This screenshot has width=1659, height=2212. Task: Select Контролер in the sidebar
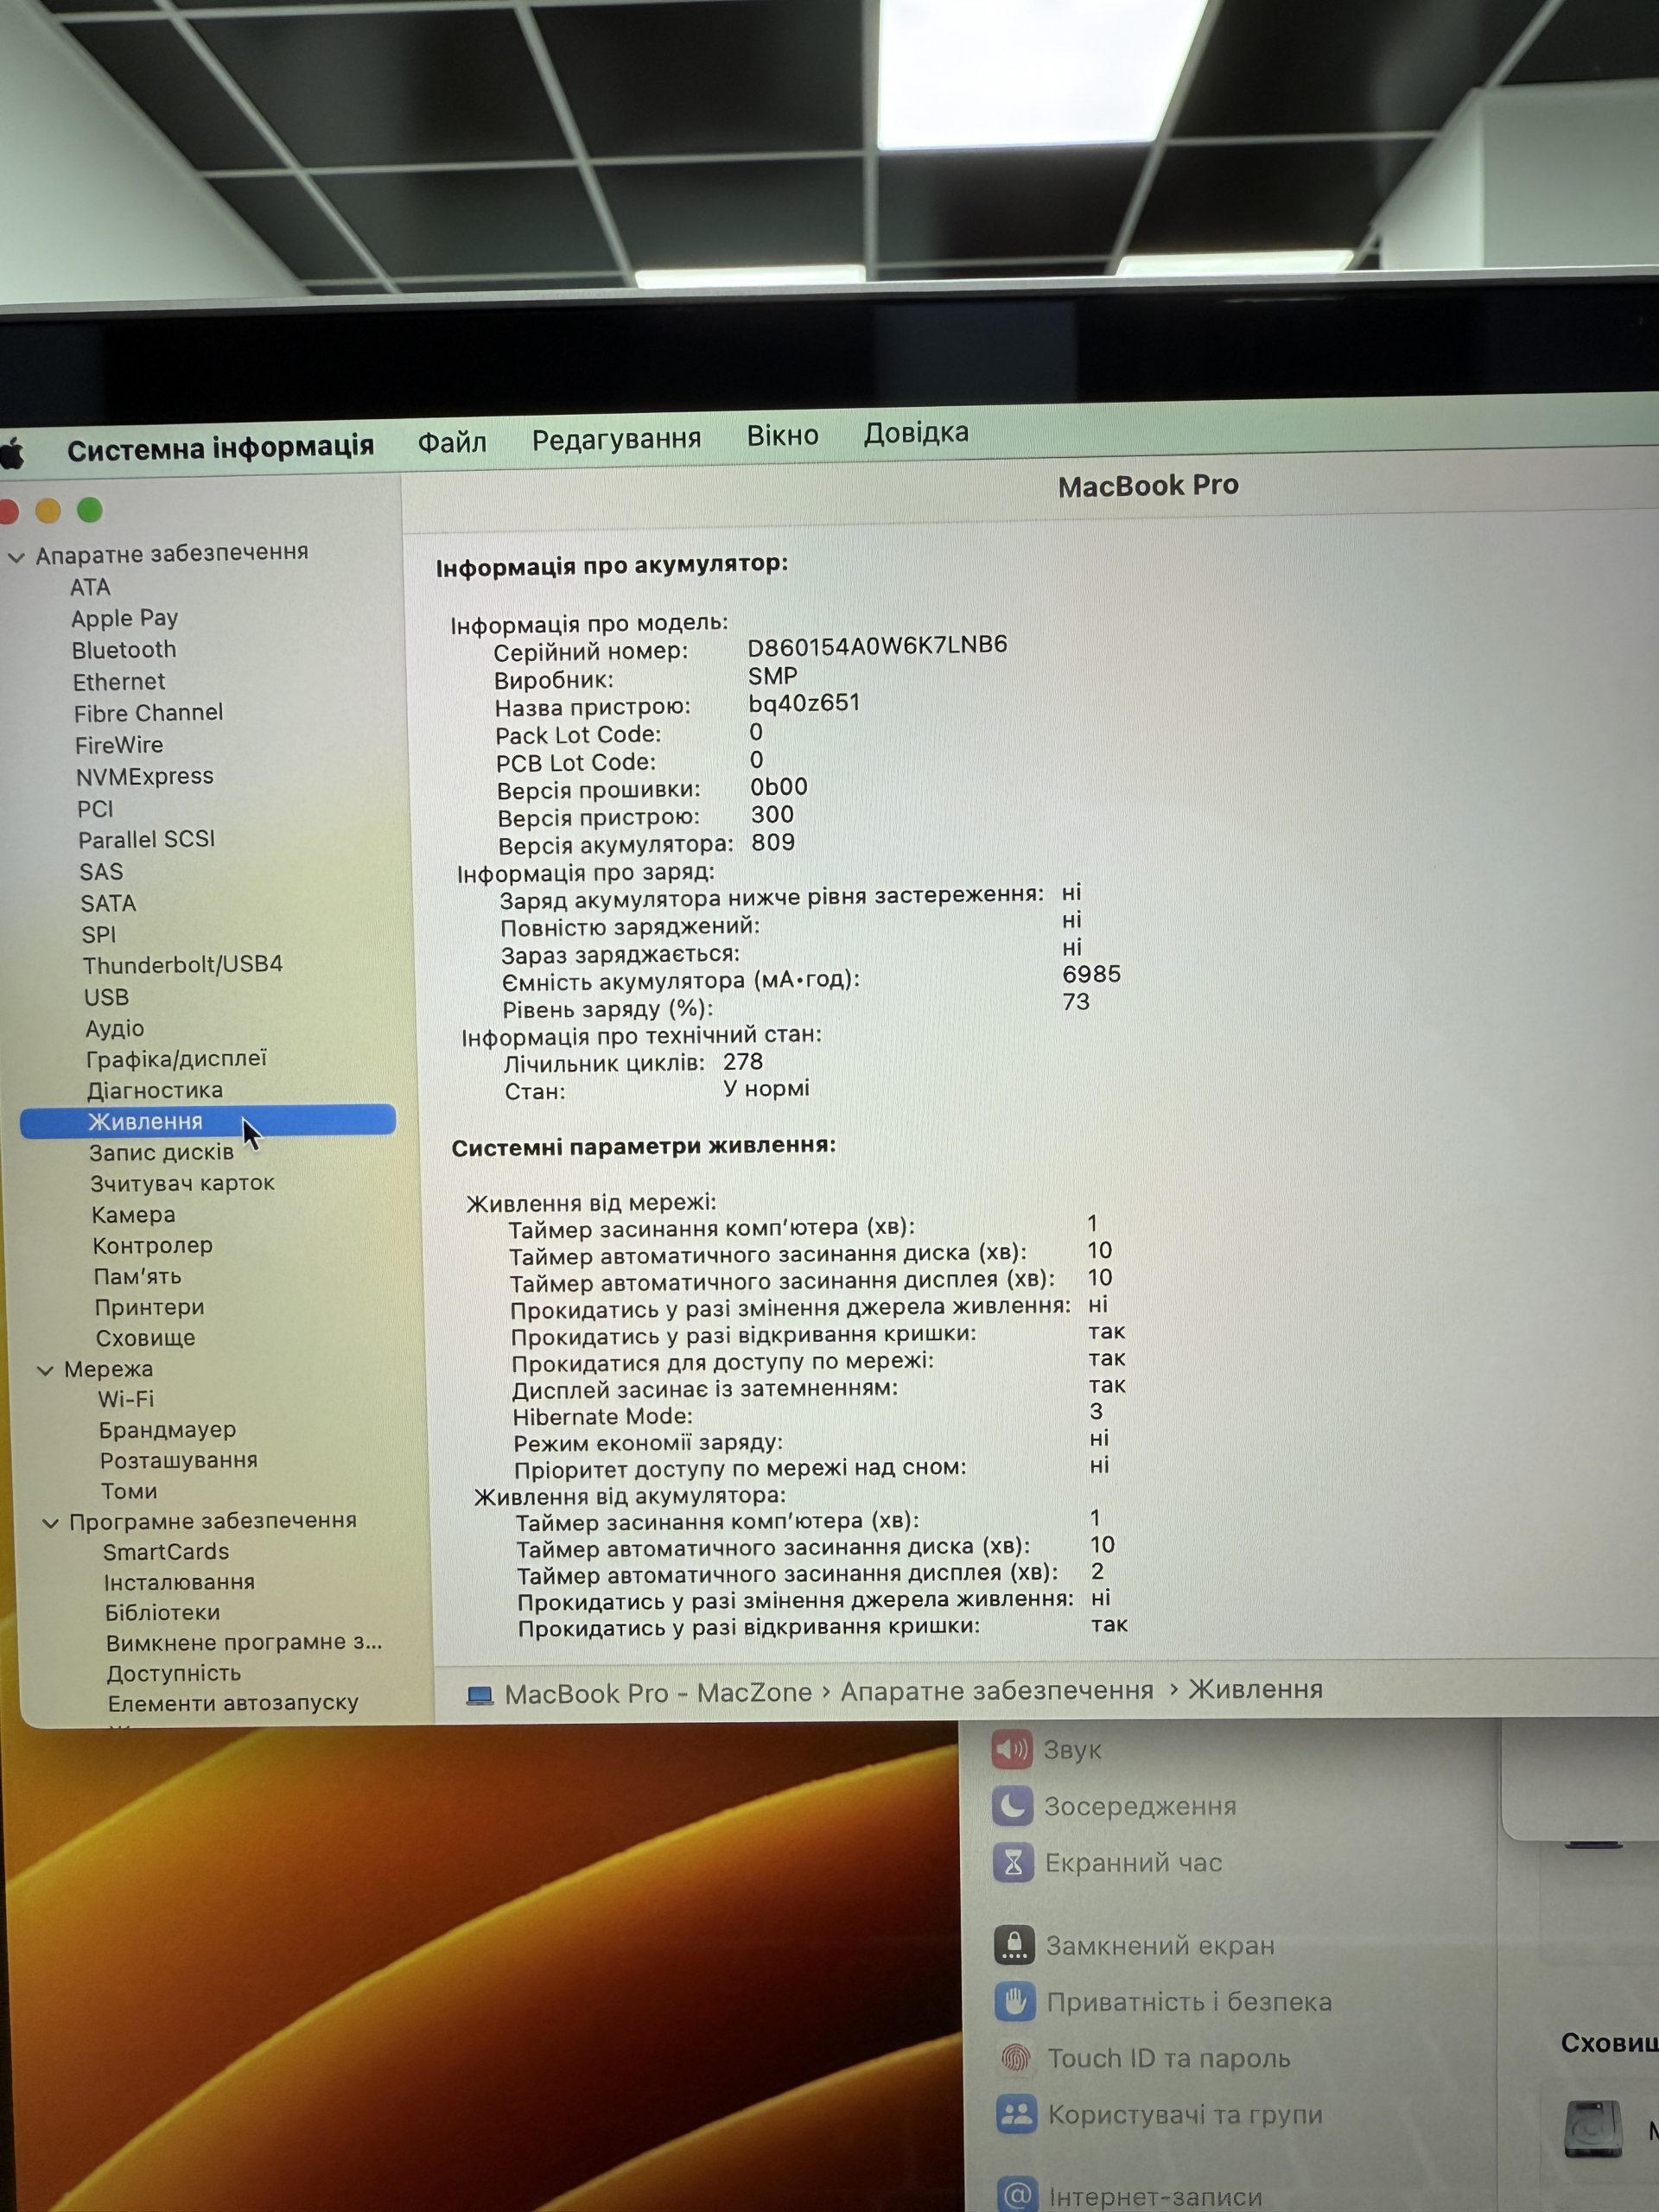click(x=152, y=1245)
